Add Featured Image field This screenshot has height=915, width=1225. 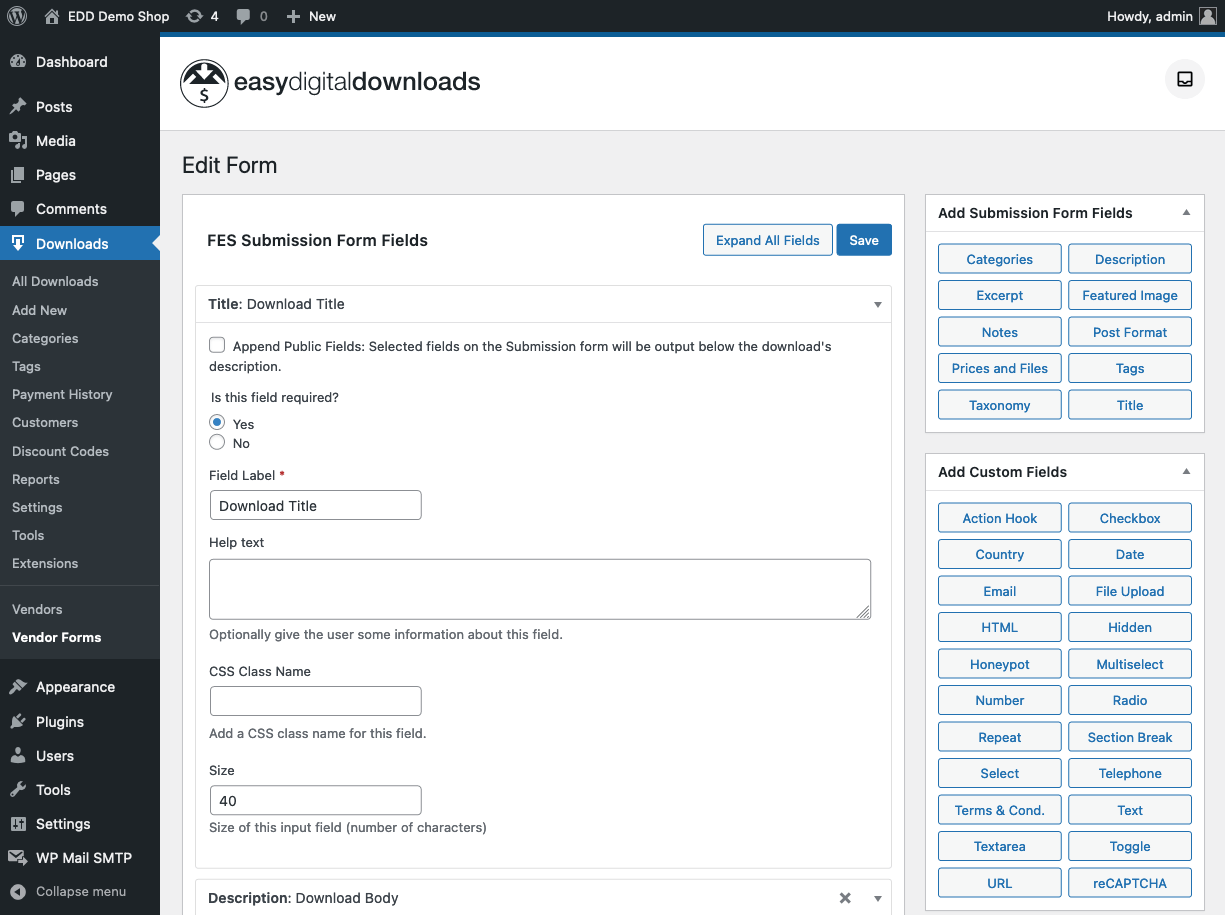tap(1130, 295)
